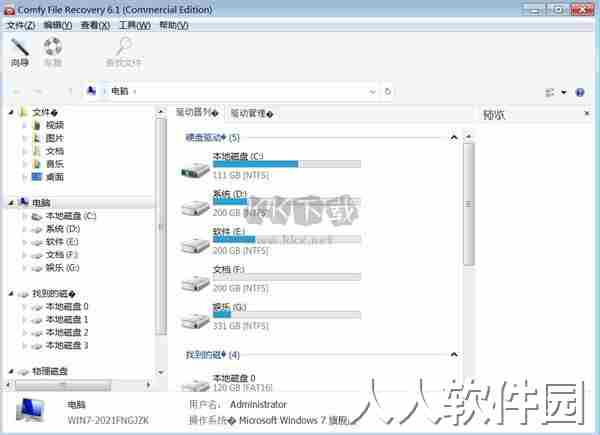
Task: Click the 系统 (D:) drive icon in list
Action: [195, 207]
